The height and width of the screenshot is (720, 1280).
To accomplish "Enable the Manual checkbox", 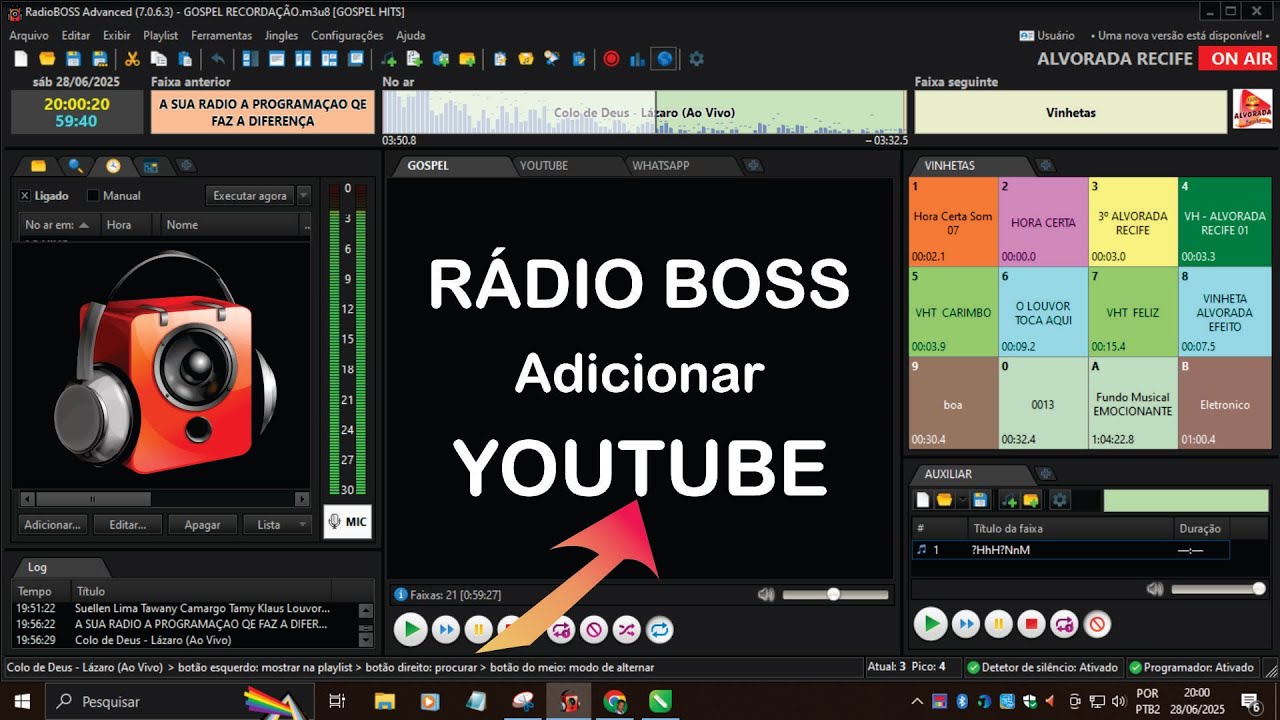I will pos(93,196).
